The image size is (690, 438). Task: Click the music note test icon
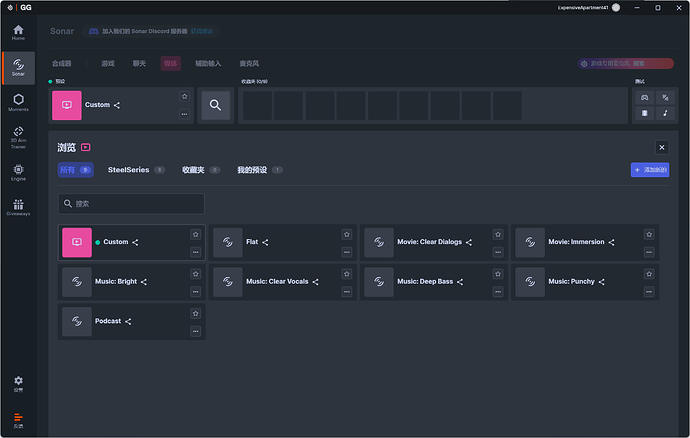(665, 113)
